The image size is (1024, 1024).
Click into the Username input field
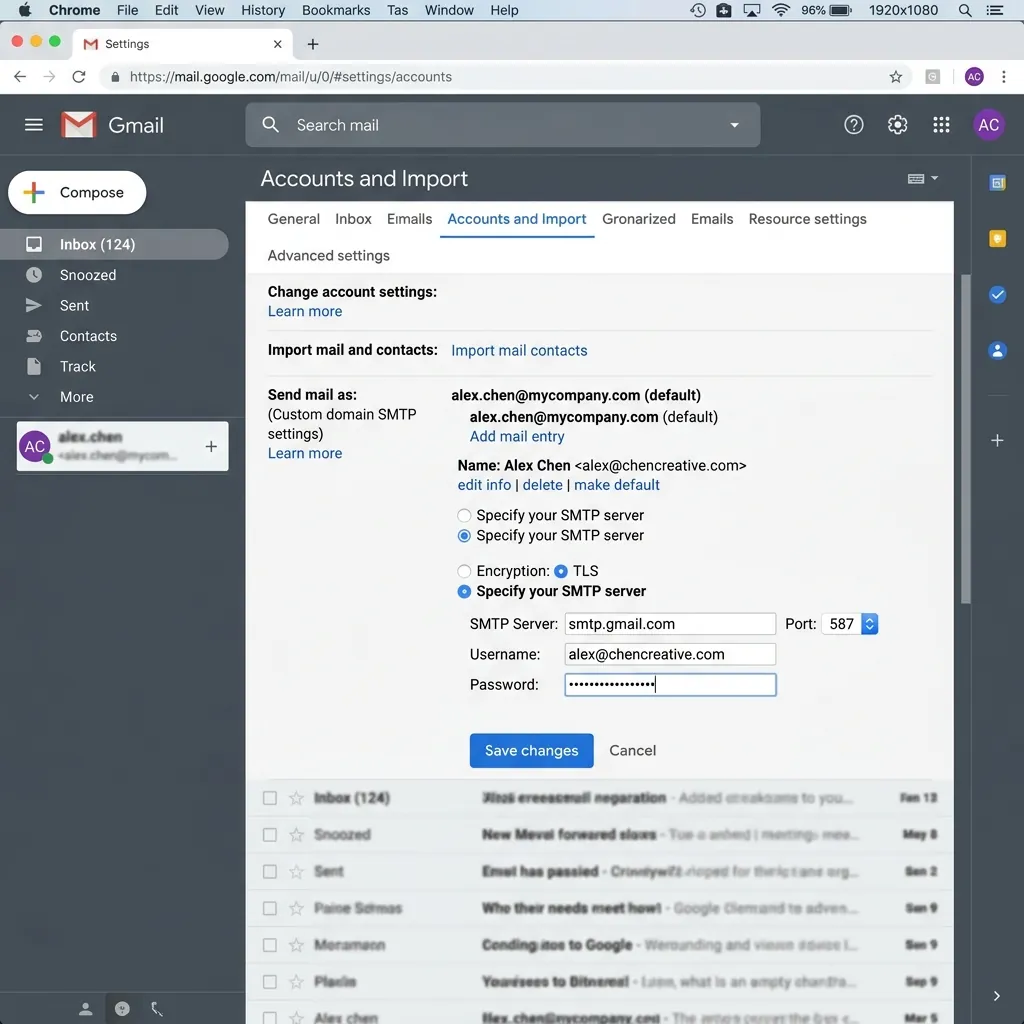click(670, 654)
